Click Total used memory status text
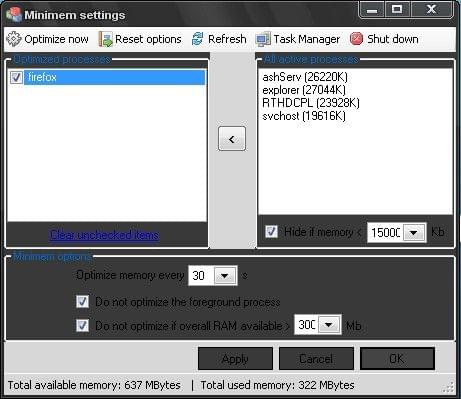The width and height of the screenshot is (461, 399). tap(277, 385)
